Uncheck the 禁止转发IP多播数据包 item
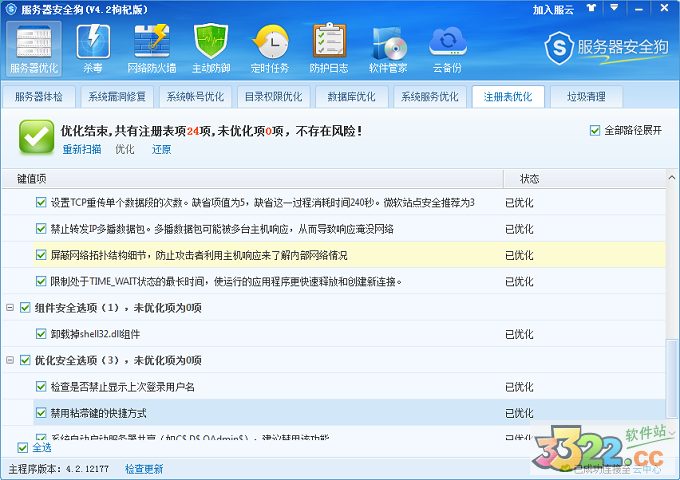The image size is (680, 480). pyautogui.click(x=41, y=229)
